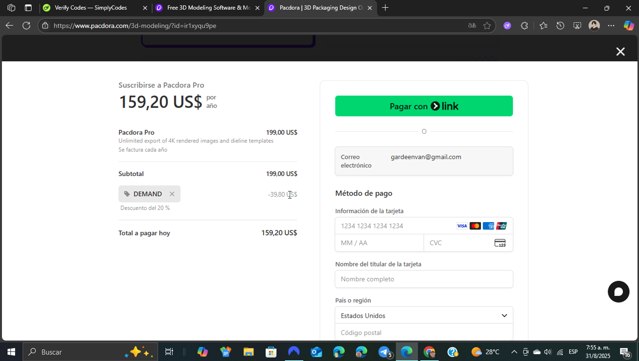Click the email gardeenvan@gmail.com field
Screen dimensions: 639x361
[424, 161]
